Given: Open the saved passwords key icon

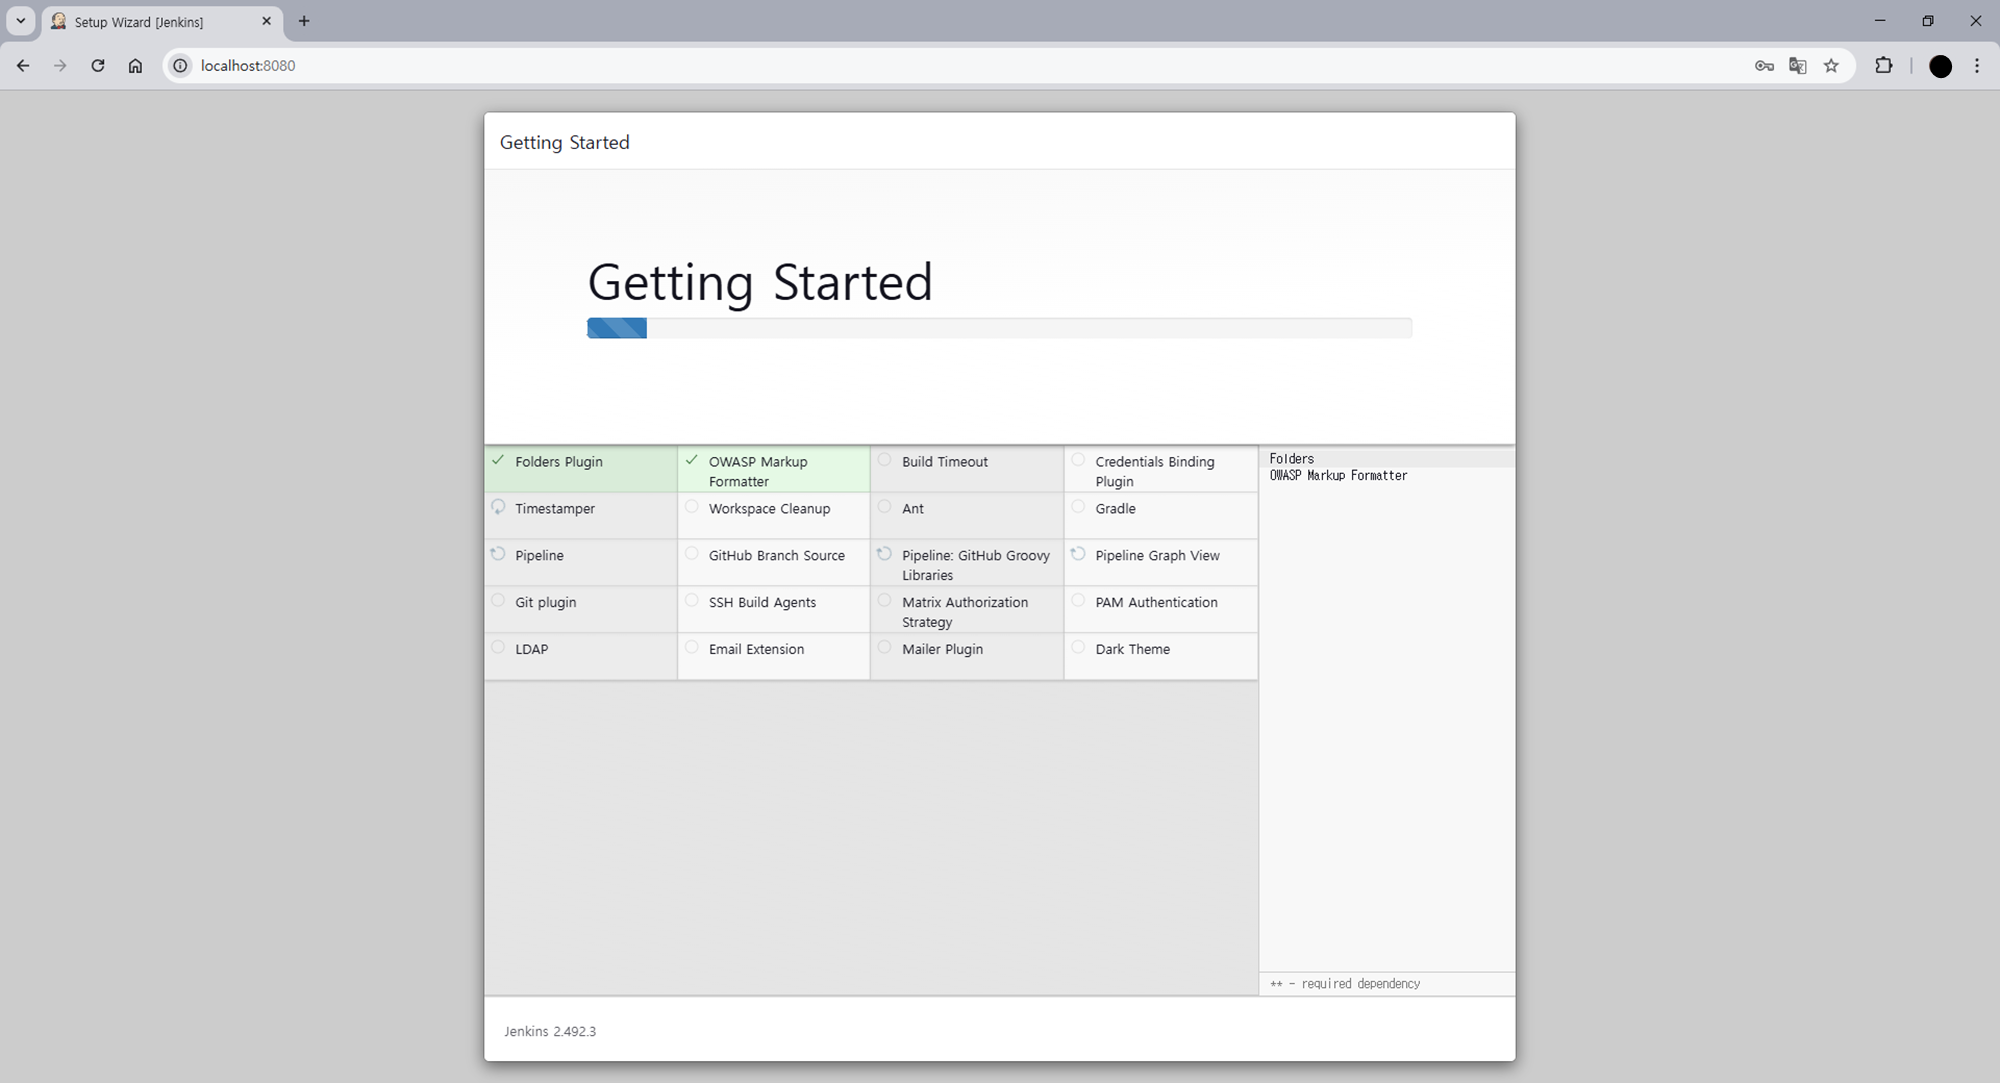Looking at the screenshot, I should pos(1764,66).
